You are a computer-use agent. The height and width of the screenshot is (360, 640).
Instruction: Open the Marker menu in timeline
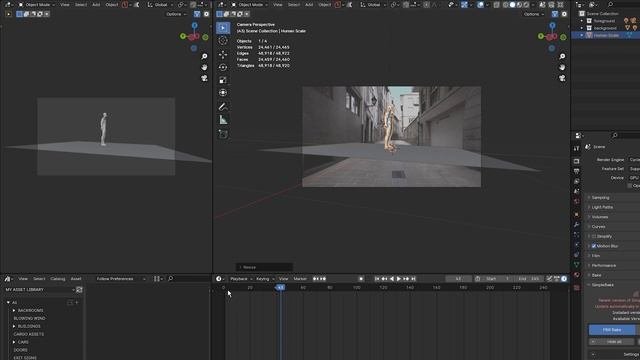tap(300, 279)
